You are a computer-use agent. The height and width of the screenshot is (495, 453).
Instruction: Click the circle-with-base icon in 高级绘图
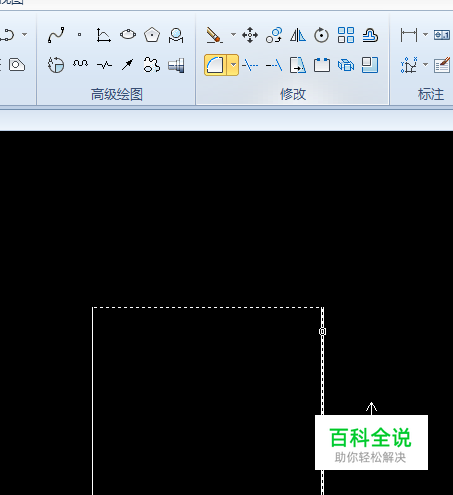[176, 35]
